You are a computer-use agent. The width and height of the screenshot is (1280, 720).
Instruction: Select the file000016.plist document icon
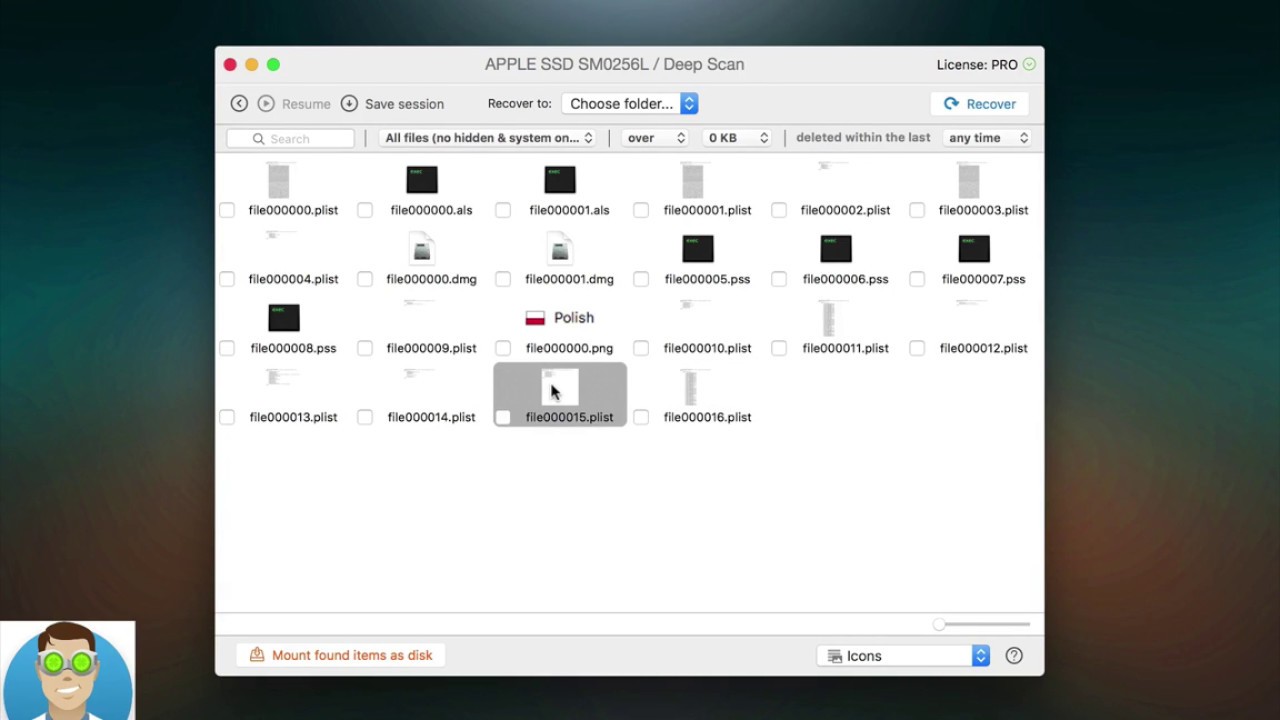[691, 387]
